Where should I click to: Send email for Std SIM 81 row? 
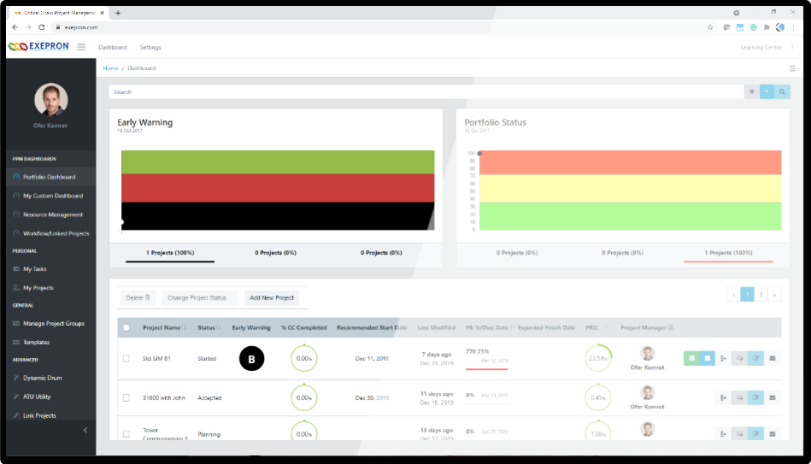(772, 358)
